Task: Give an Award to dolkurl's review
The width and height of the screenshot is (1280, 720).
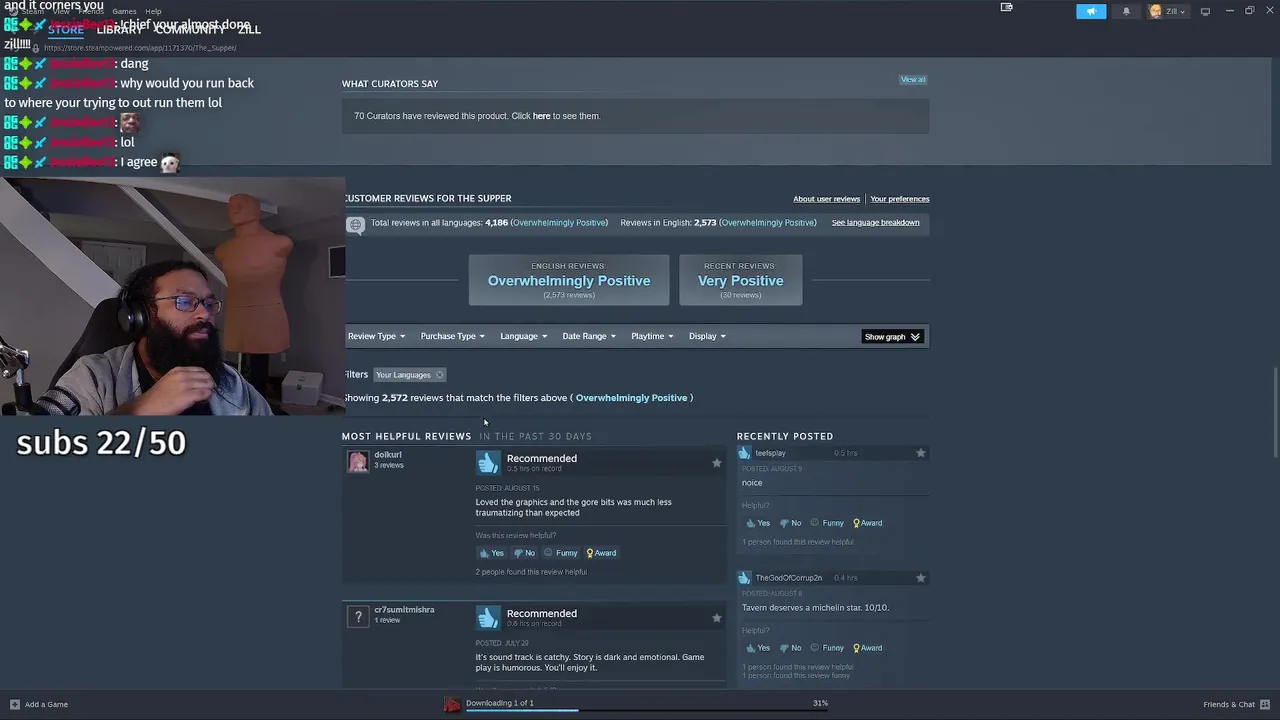Action: (601, 553)
